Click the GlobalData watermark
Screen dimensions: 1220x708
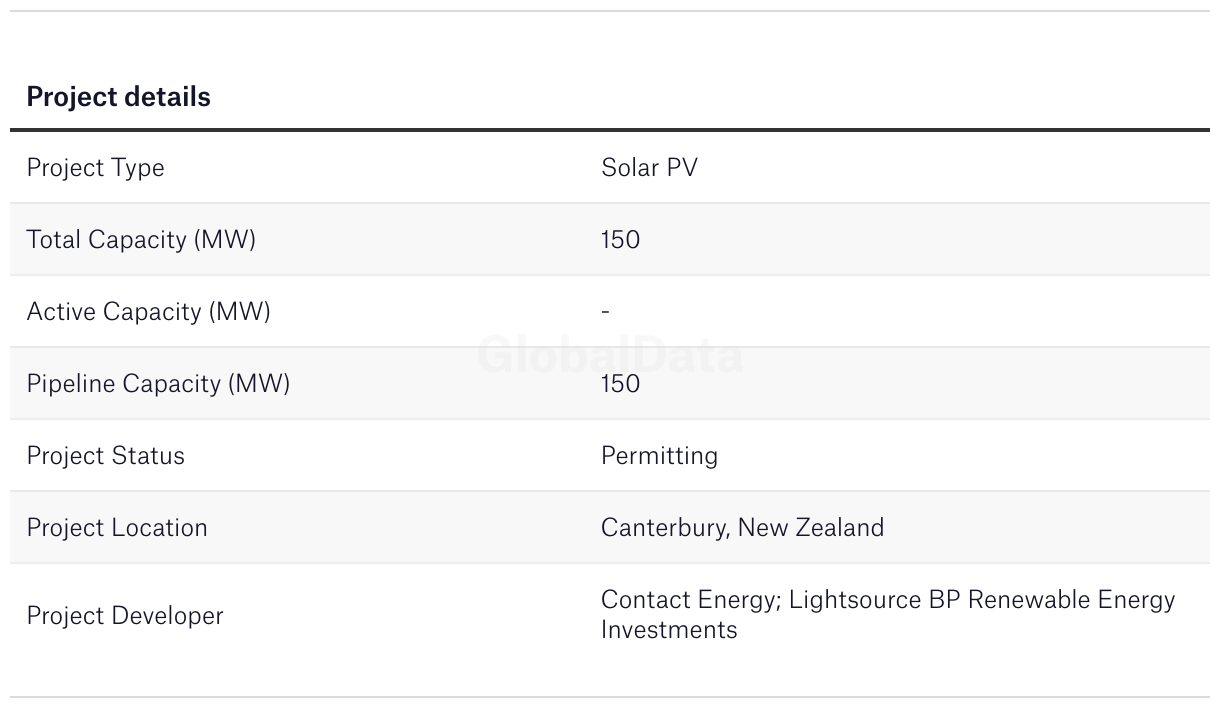pyautogui.click(x=610, y=356)
